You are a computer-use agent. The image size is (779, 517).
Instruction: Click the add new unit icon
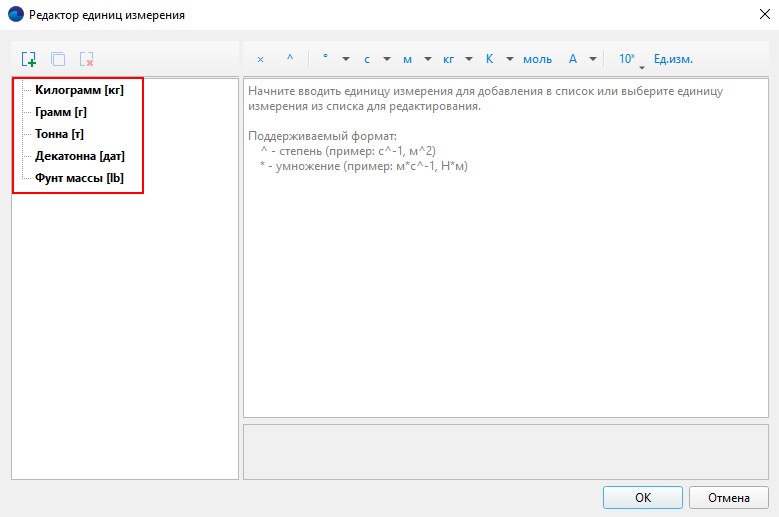29,59
